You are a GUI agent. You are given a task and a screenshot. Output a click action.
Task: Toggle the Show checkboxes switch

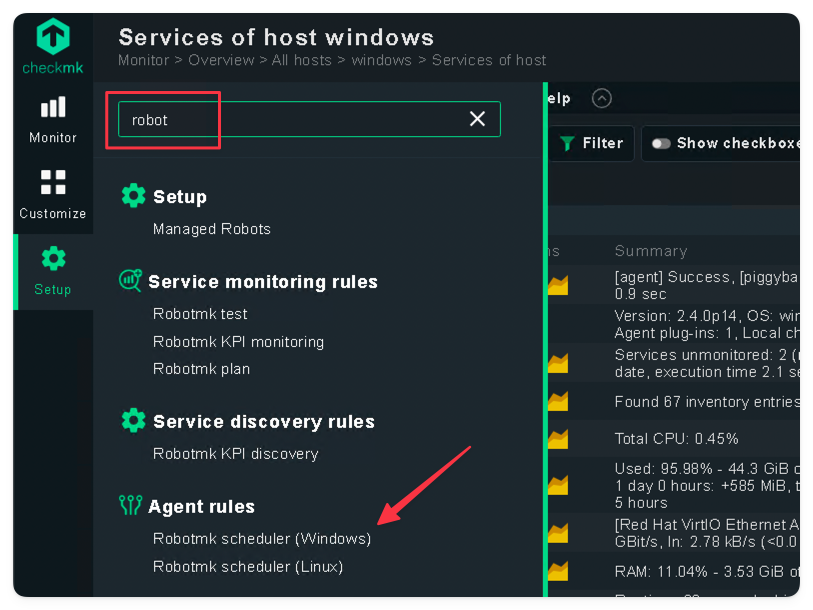tap(661, 143)
